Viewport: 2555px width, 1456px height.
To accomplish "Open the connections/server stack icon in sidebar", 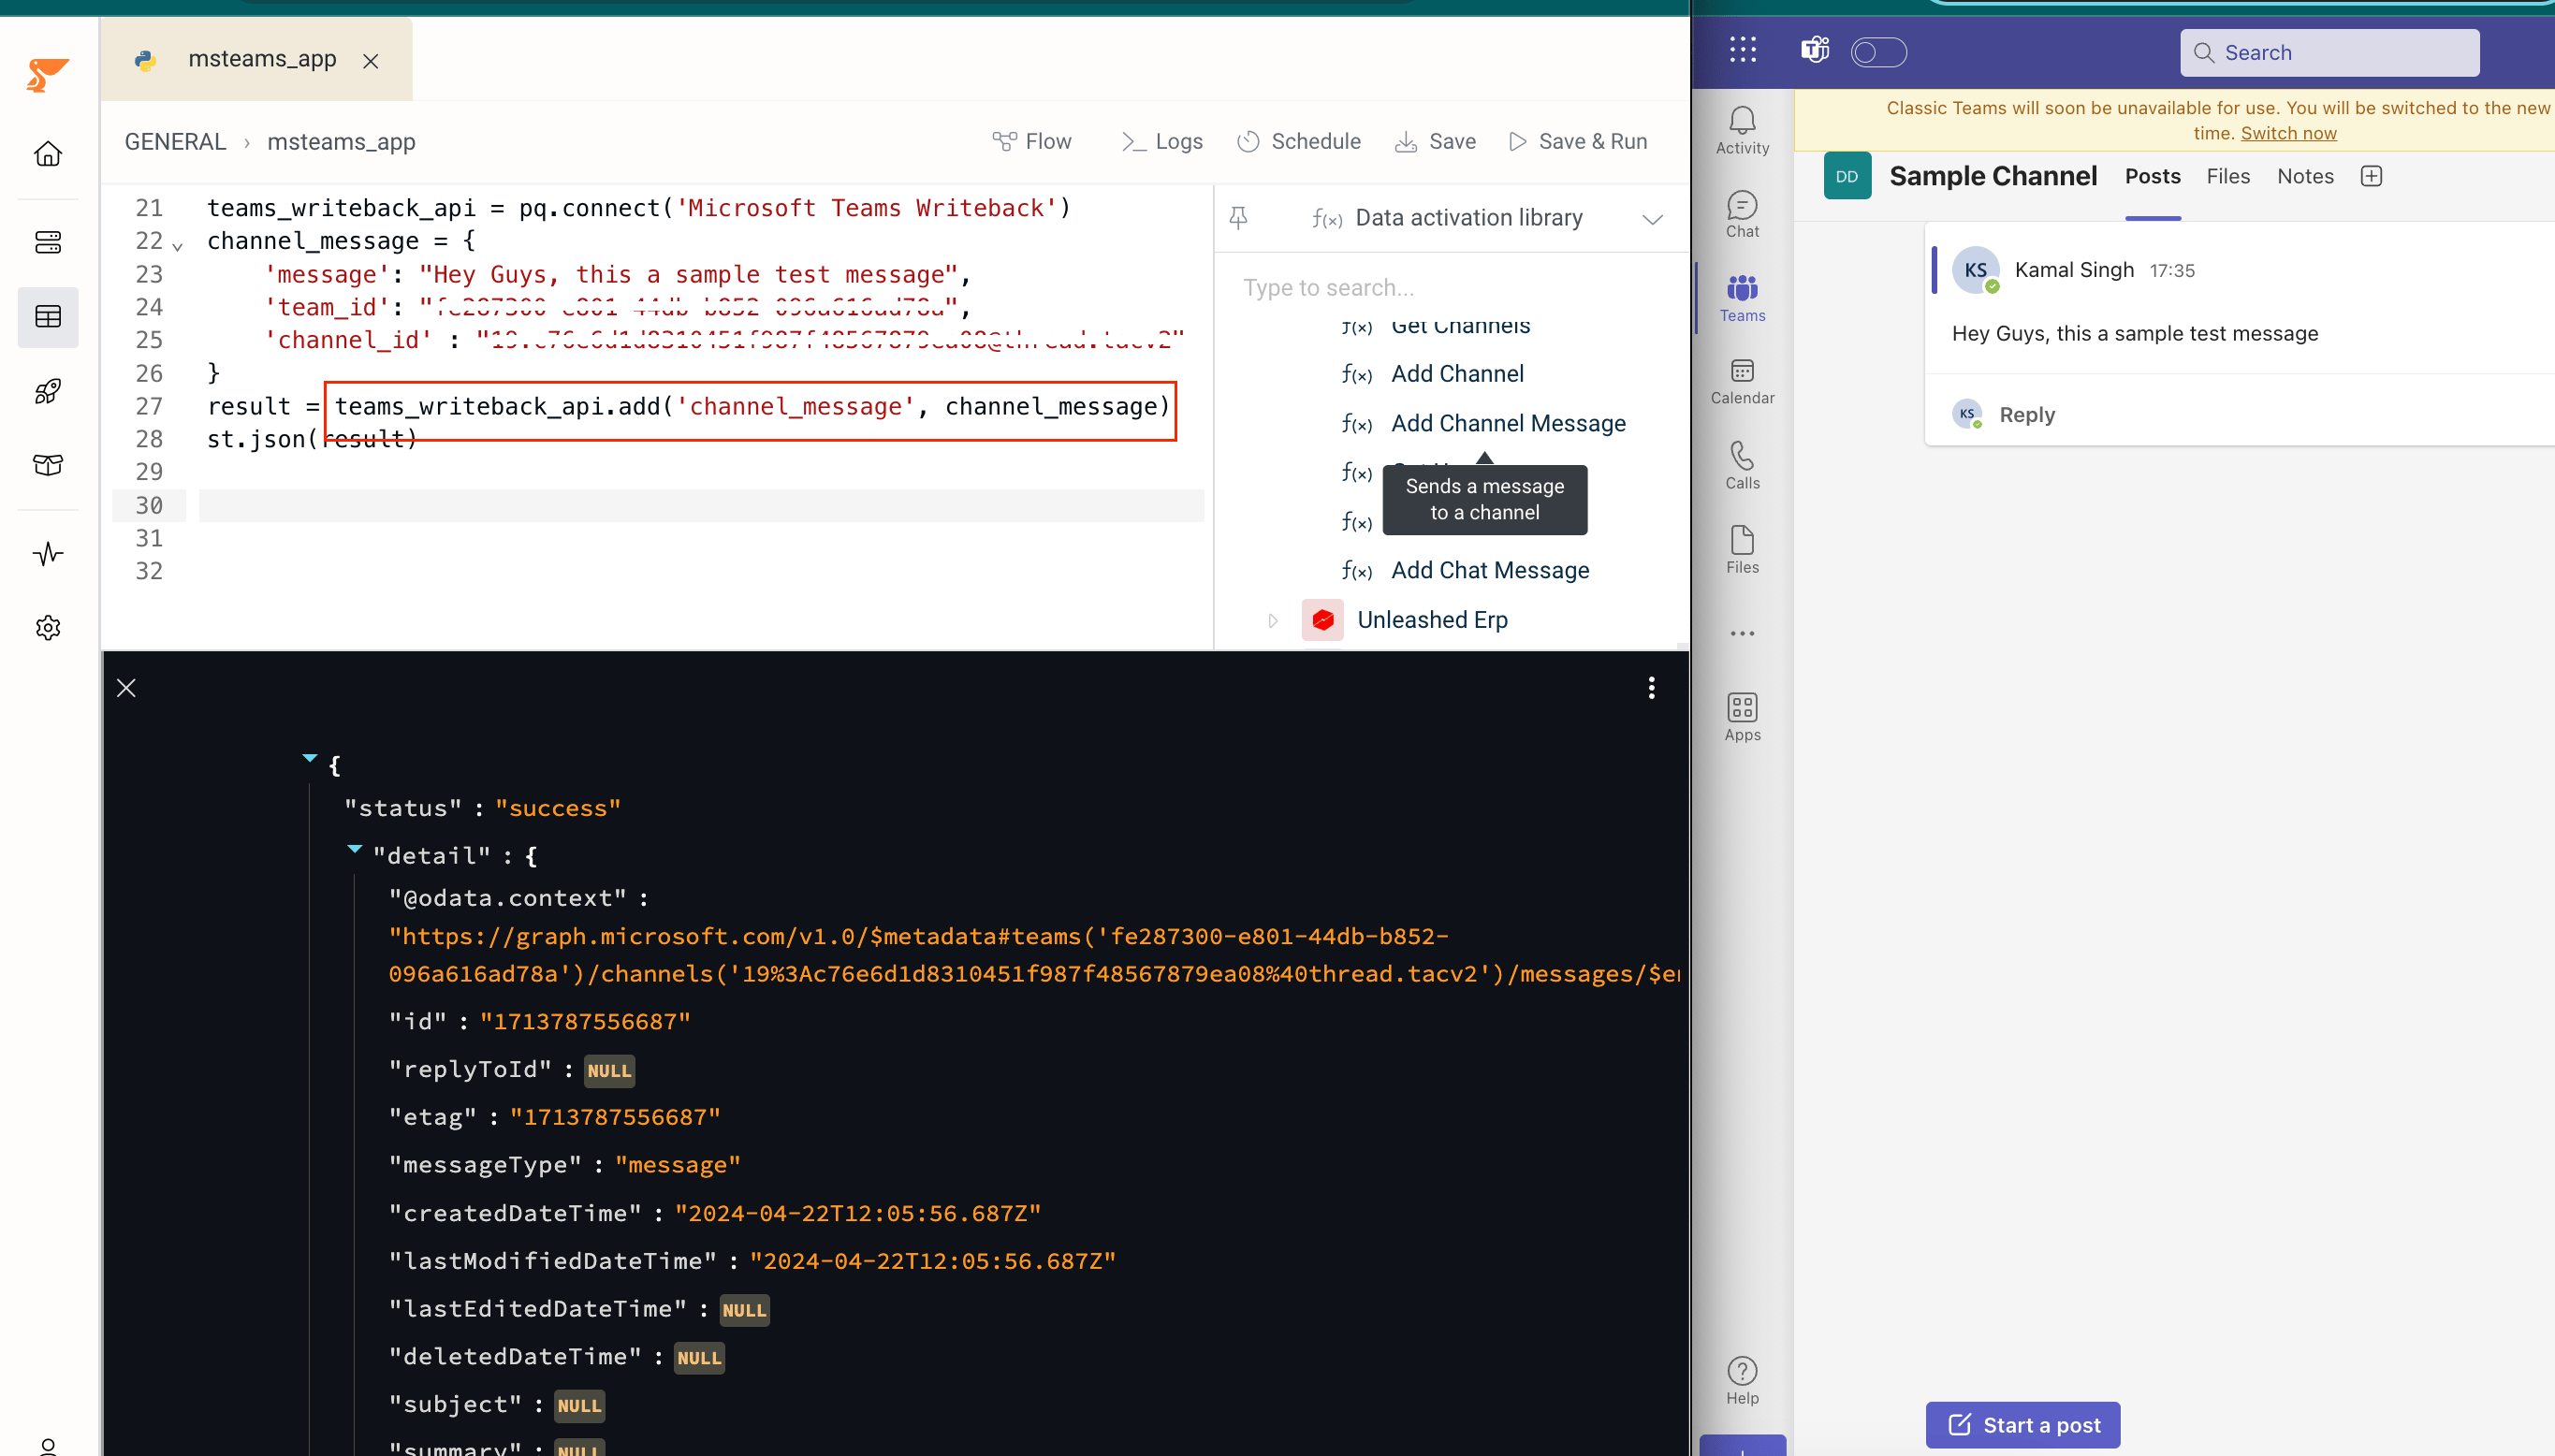I will [48, 242].
